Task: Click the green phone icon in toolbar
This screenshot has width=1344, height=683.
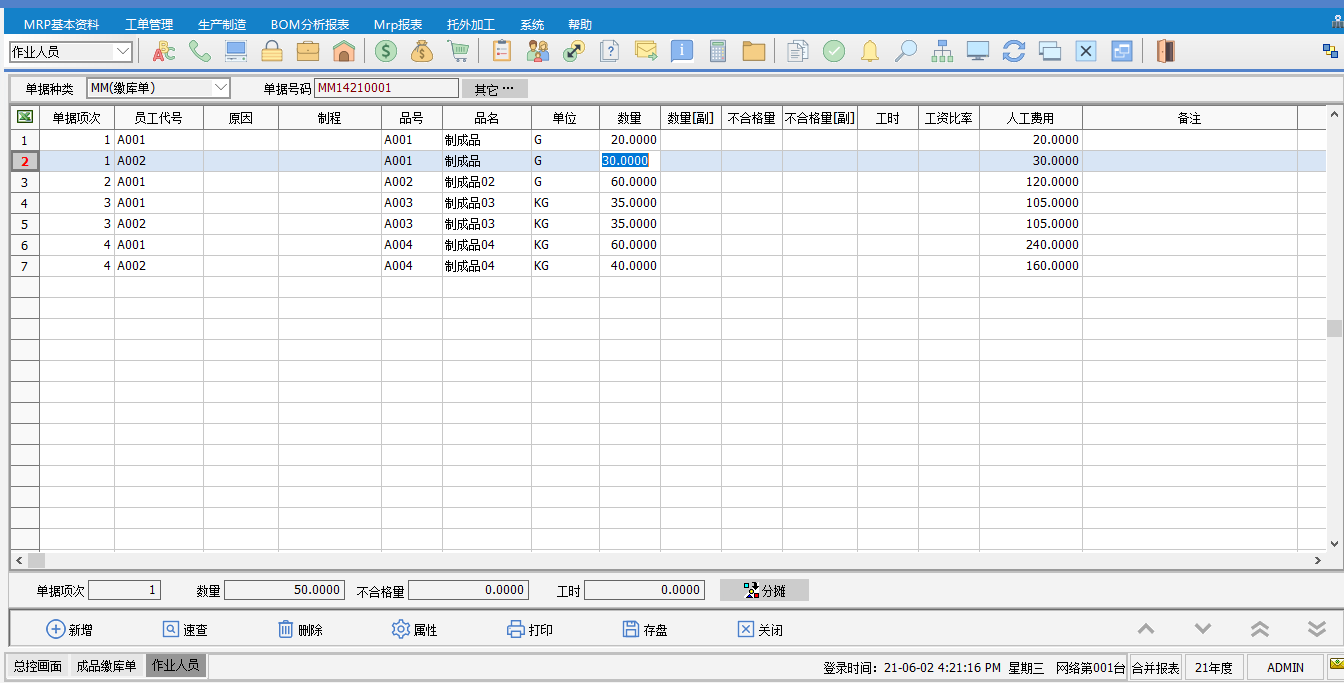Action: coord(200,51)
